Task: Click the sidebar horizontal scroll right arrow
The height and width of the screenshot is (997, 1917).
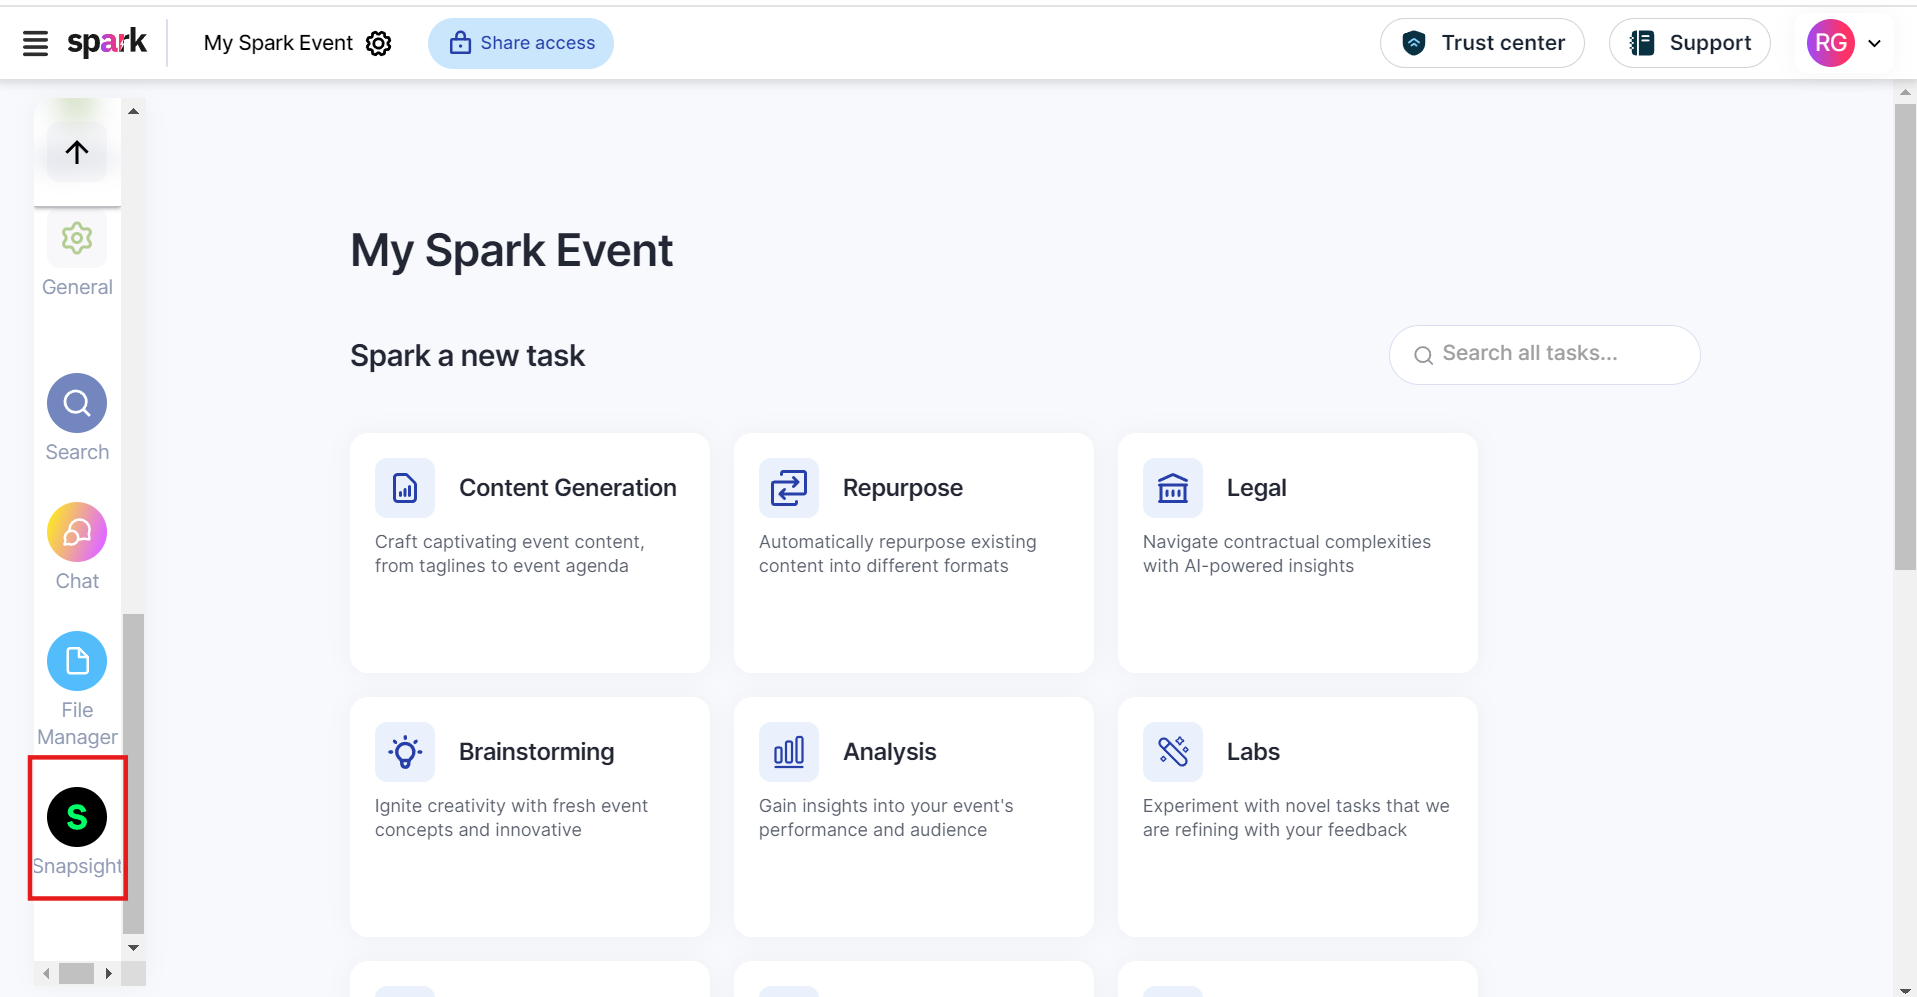Action: 108,973
